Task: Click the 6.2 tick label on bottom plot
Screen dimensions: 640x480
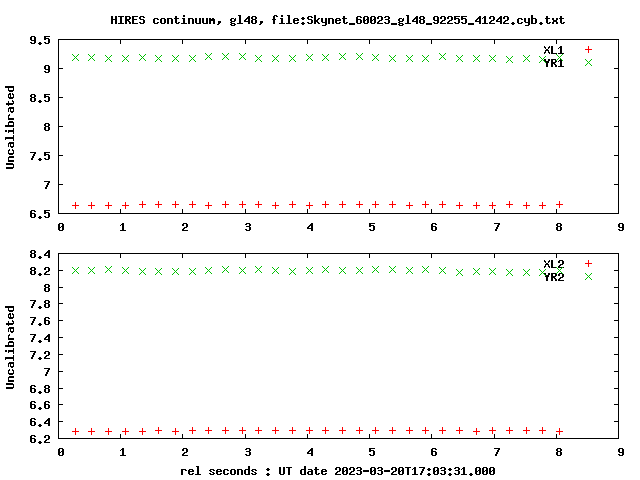Action: [40, 439]
